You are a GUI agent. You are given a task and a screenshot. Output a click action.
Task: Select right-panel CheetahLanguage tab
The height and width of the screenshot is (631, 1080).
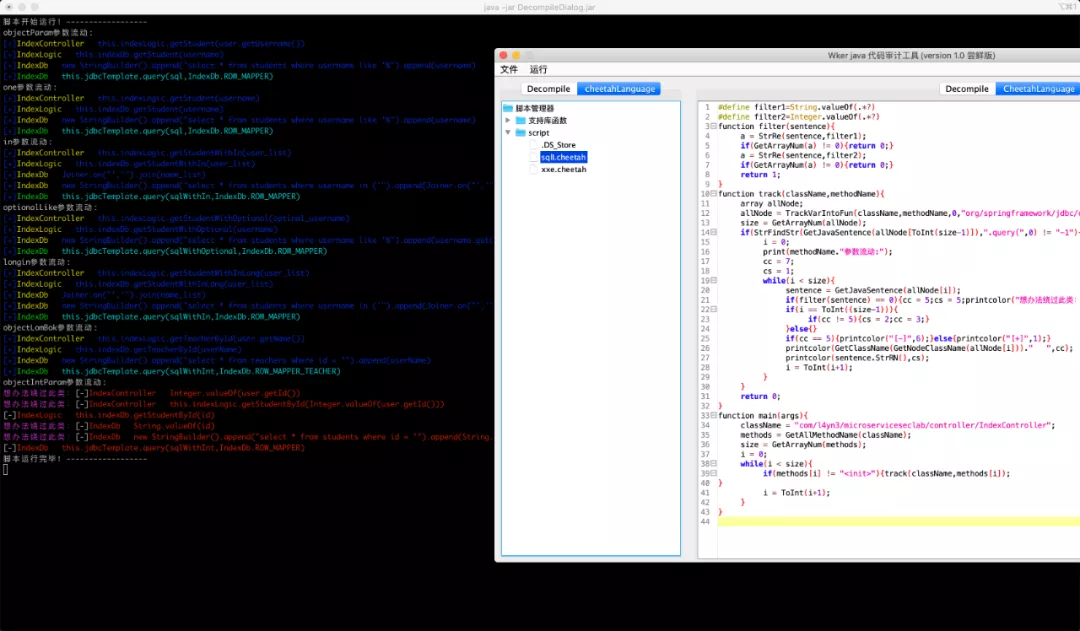click(x=1038, y=89)
